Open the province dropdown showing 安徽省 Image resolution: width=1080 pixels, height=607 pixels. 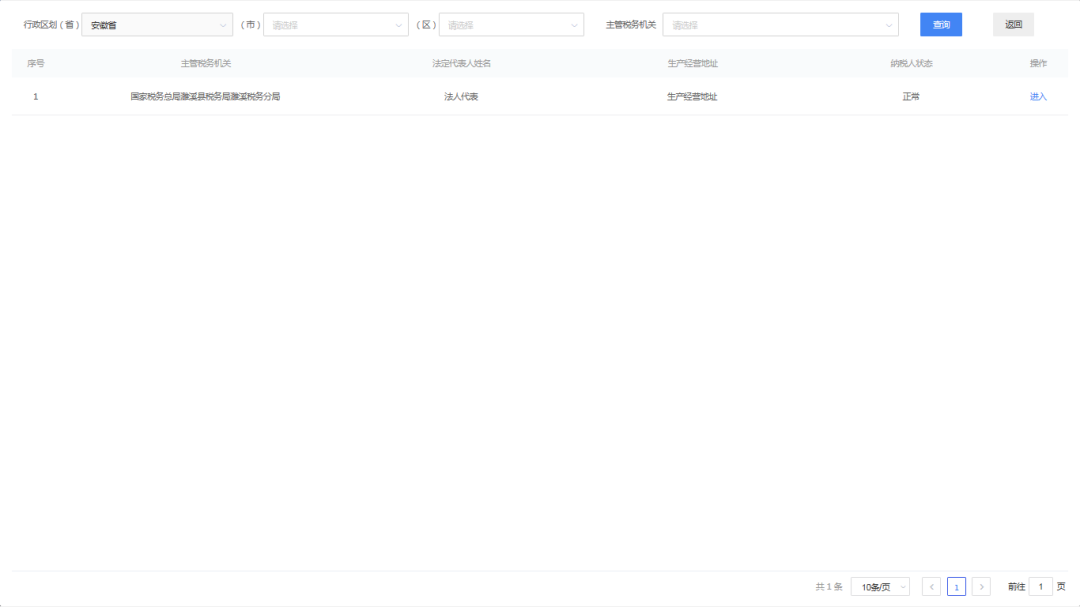coord(157,25)
